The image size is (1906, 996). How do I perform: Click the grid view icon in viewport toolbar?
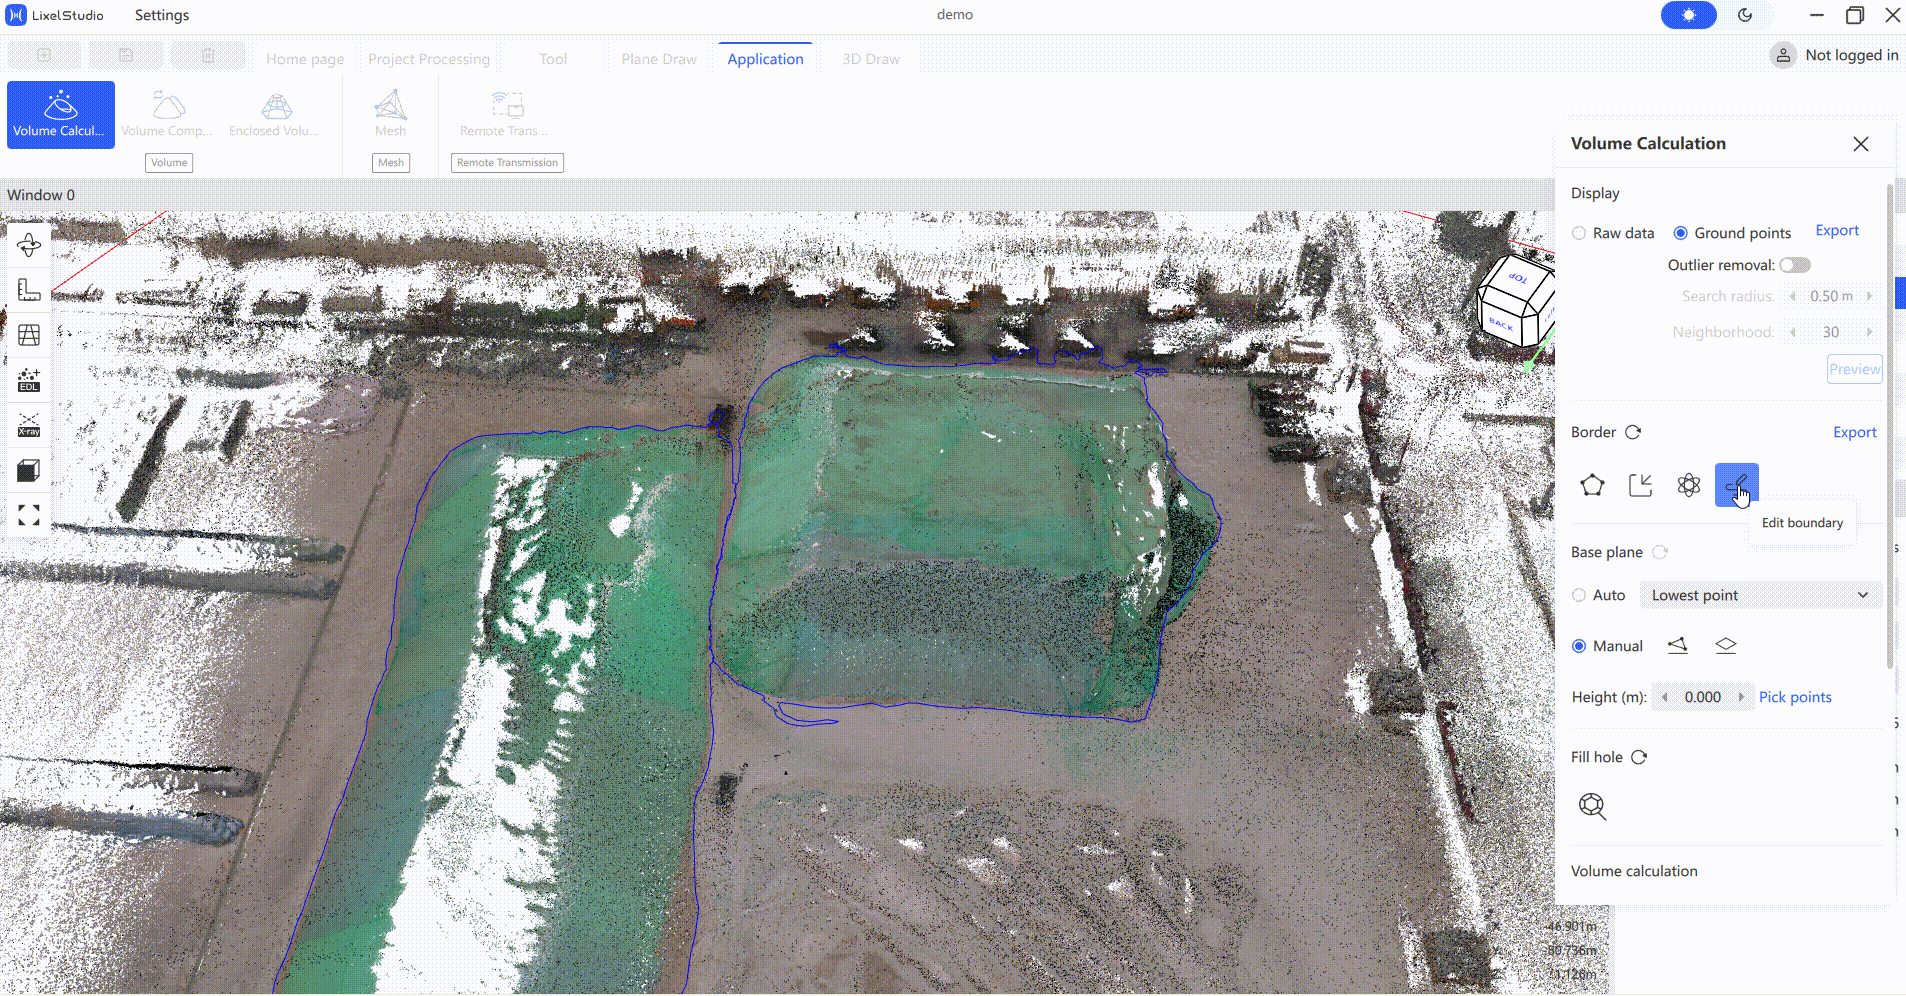click(x=29, y=335)
